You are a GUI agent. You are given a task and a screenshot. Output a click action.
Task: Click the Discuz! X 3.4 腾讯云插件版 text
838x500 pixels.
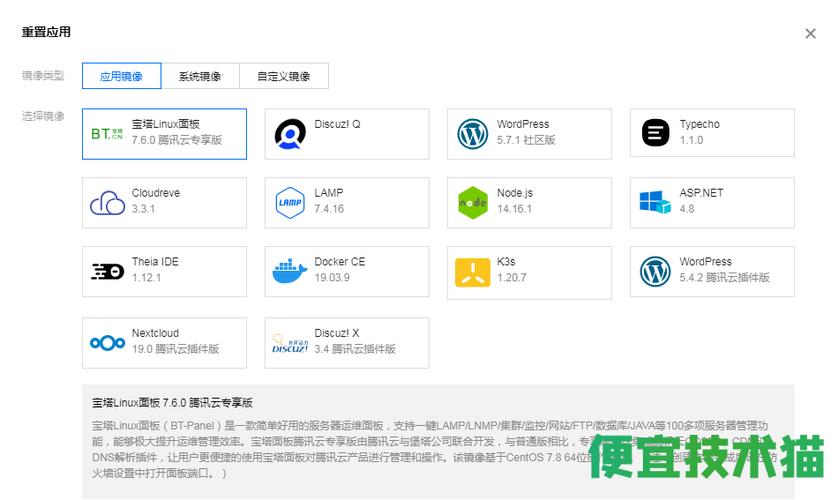(x=355, y=349)
